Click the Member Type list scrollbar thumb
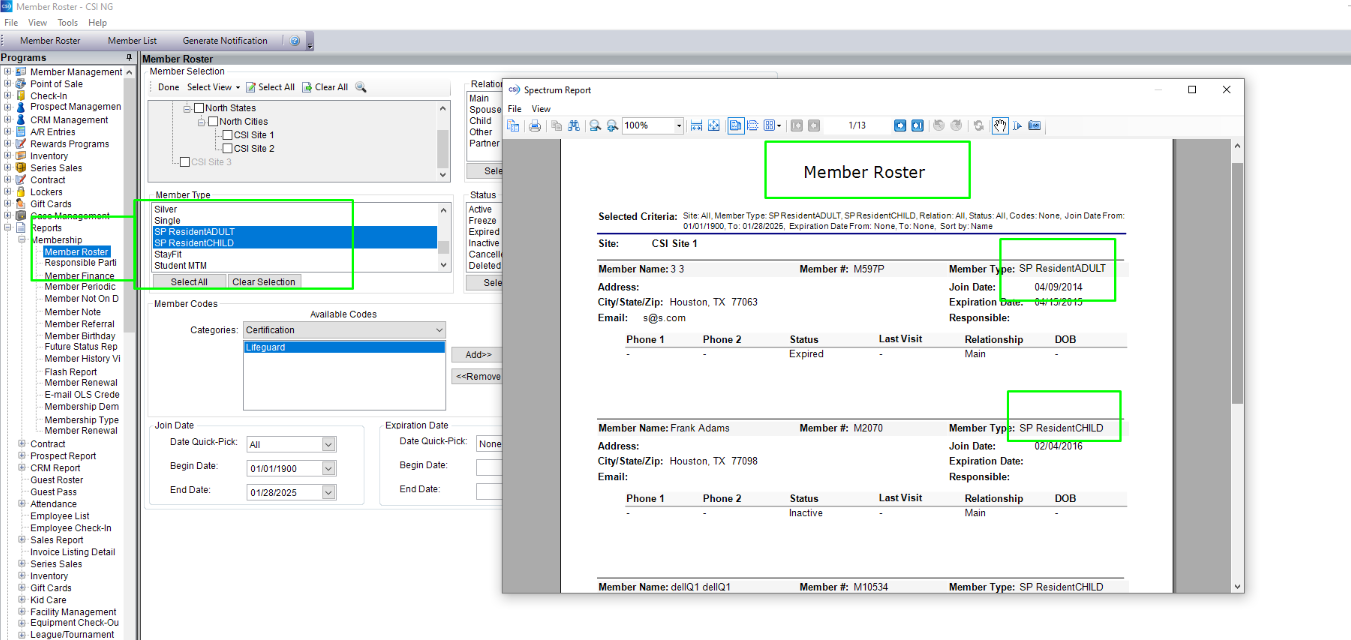1351x640 pixels. [444, 247]
